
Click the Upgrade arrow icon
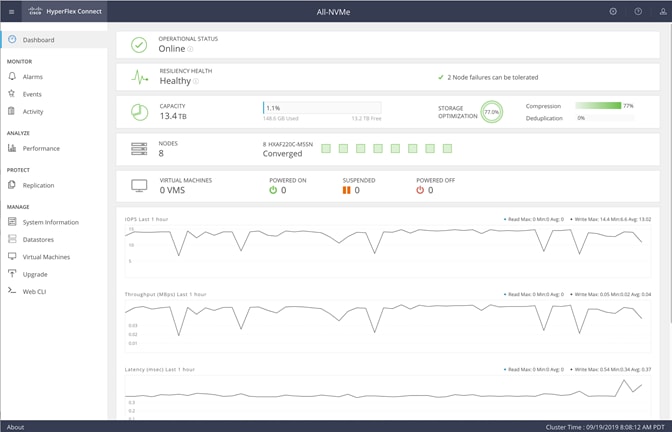pos(12,273)
